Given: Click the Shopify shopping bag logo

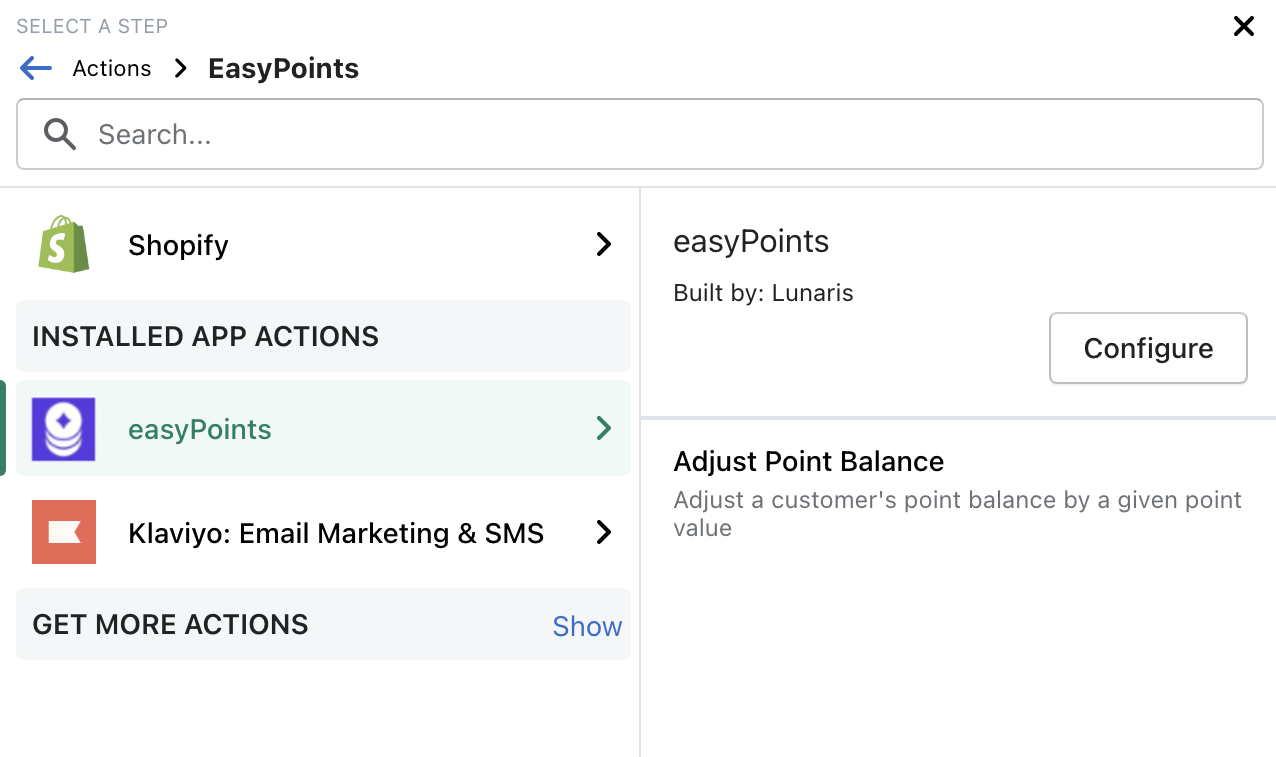Looking at the screenshot, I should coord(64,244).
